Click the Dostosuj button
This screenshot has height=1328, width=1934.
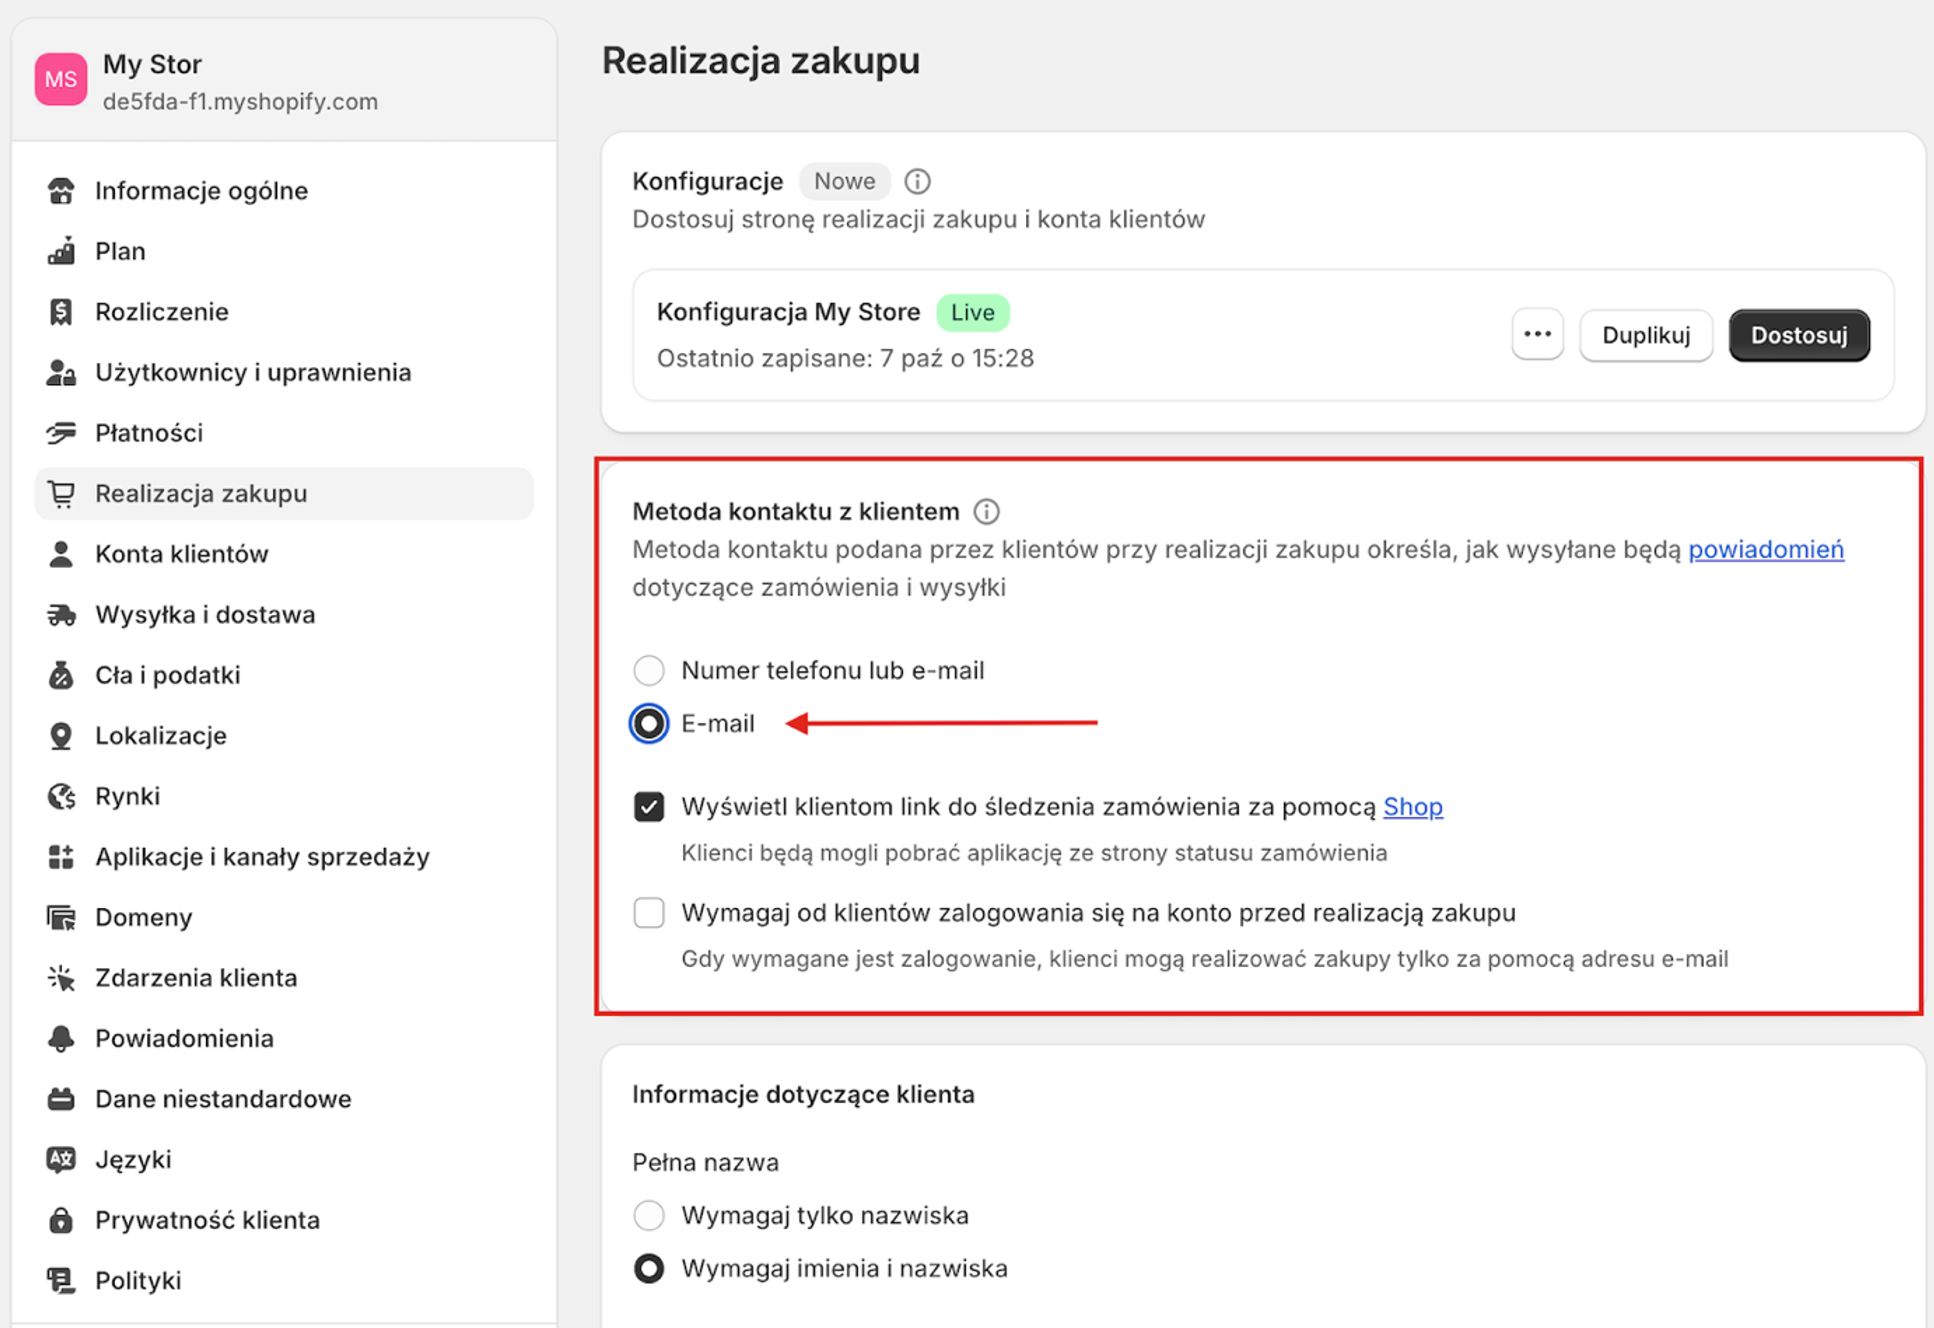point(1799,335)
